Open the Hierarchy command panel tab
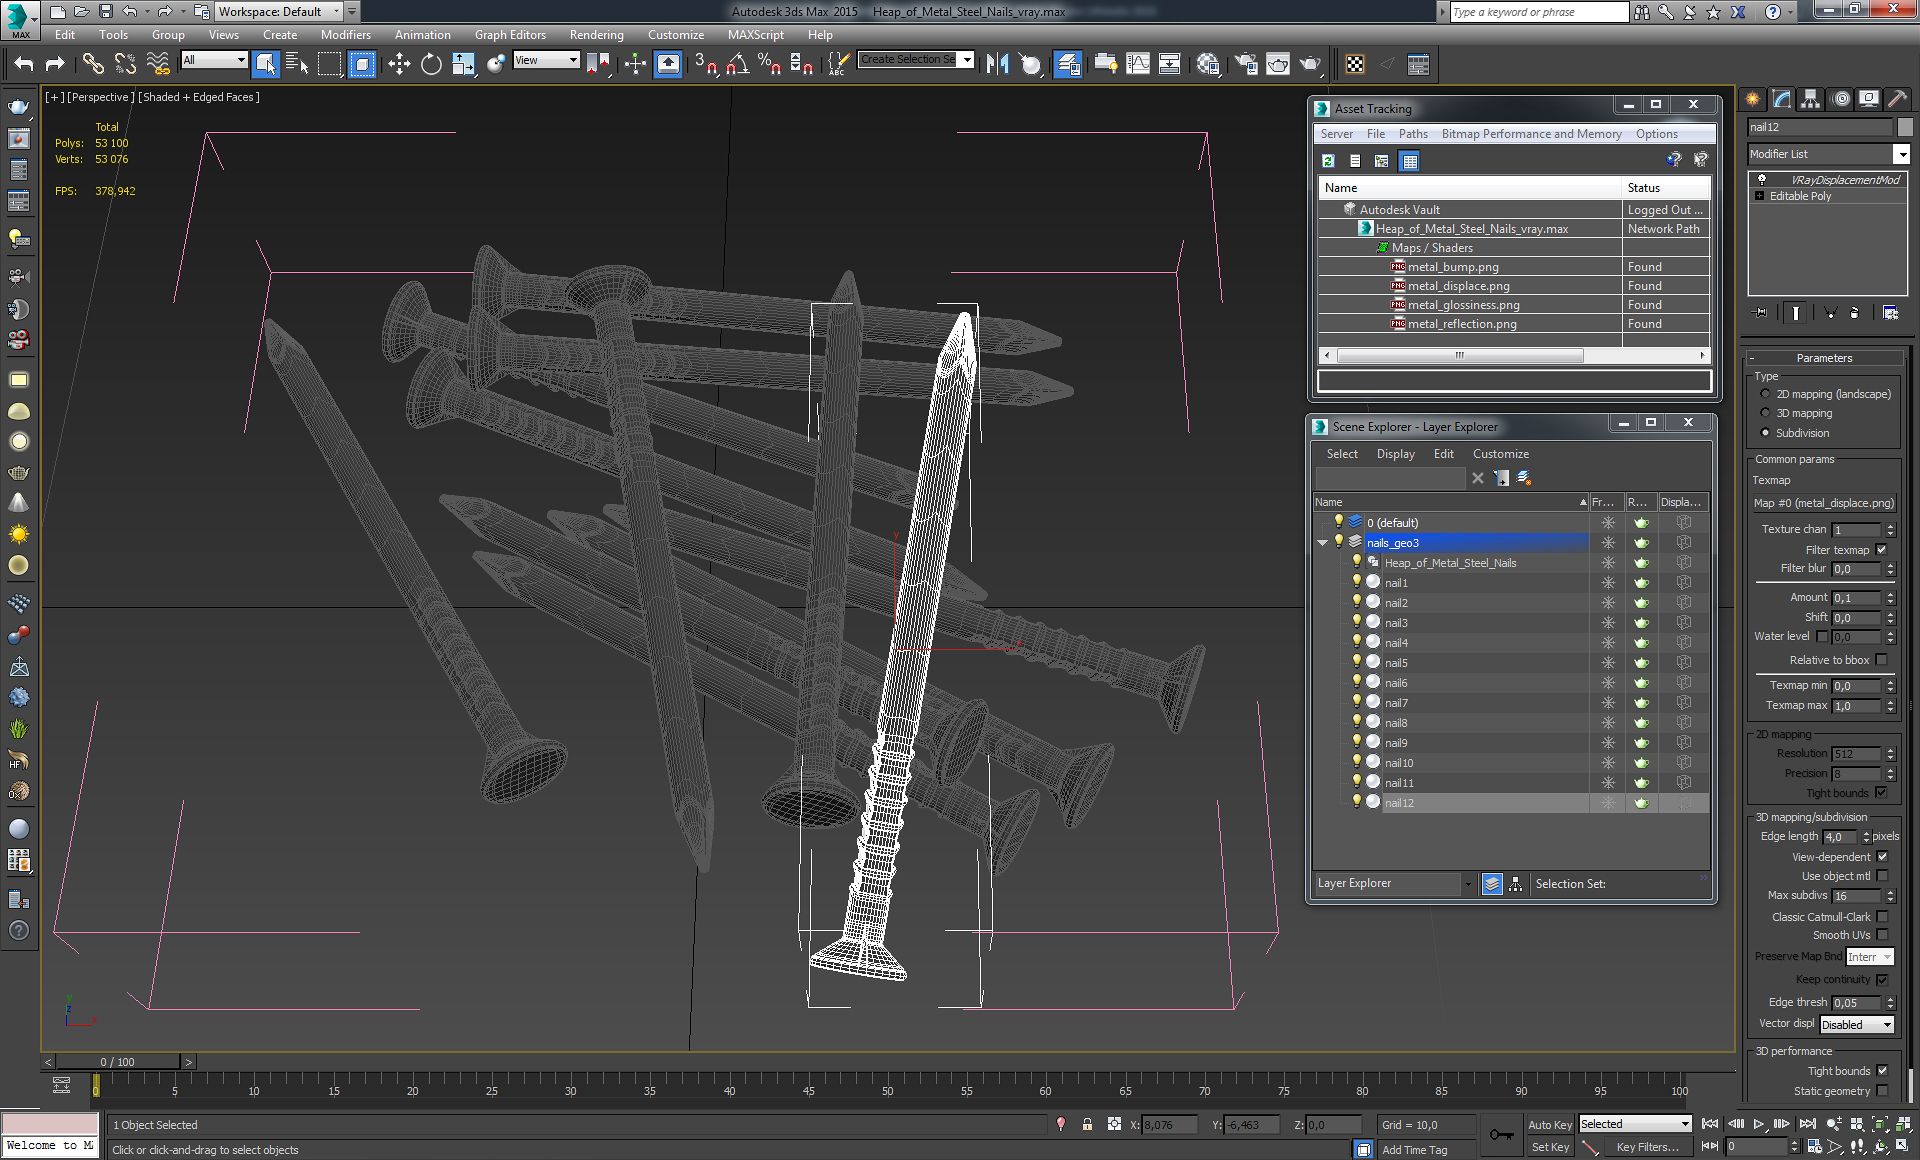 click(1810, 99)
